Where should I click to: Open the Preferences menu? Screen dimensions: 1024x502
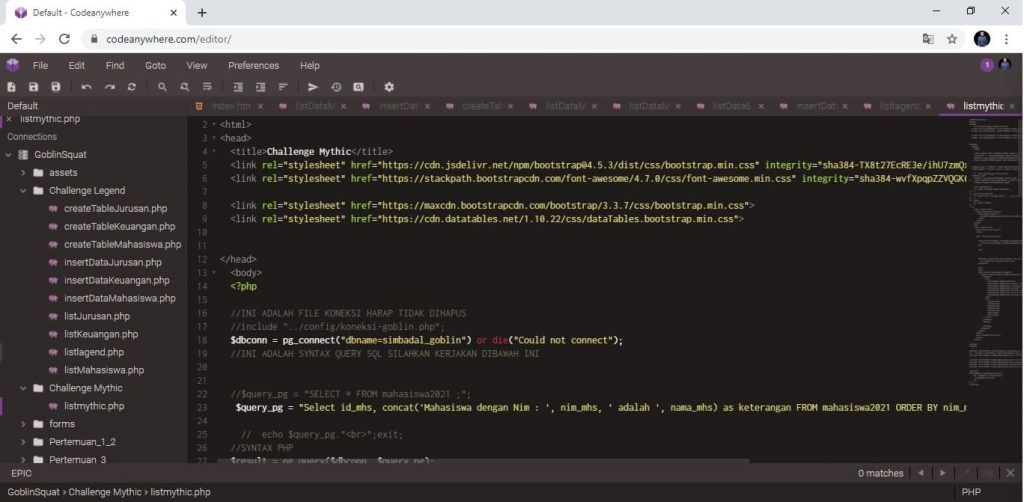(x=253, y=65)
